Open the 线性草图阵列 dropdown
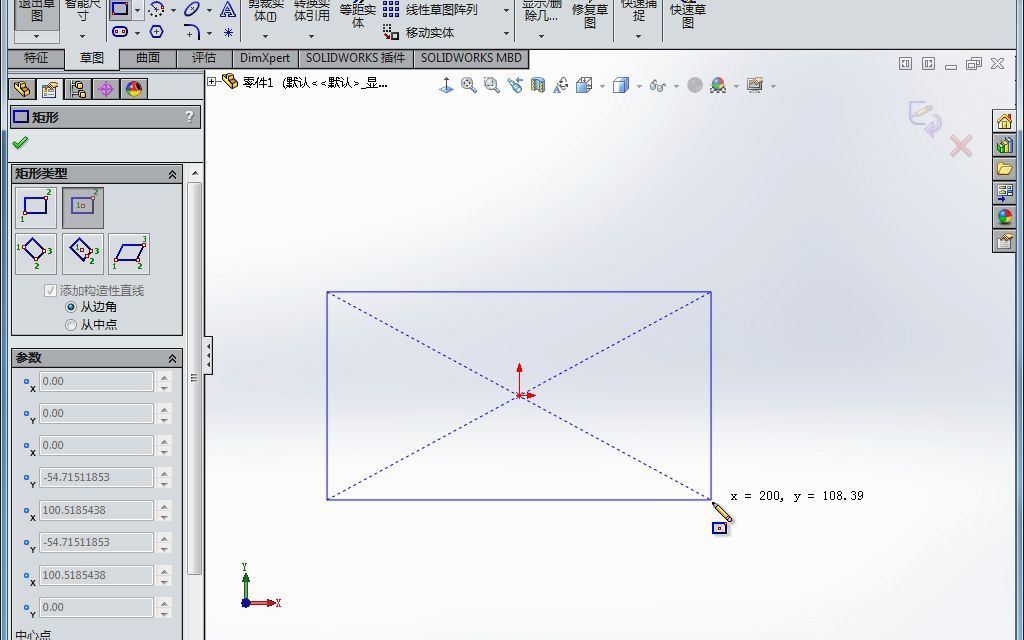This screenshot has width=1024, height=640. click(x=504, y=9)
